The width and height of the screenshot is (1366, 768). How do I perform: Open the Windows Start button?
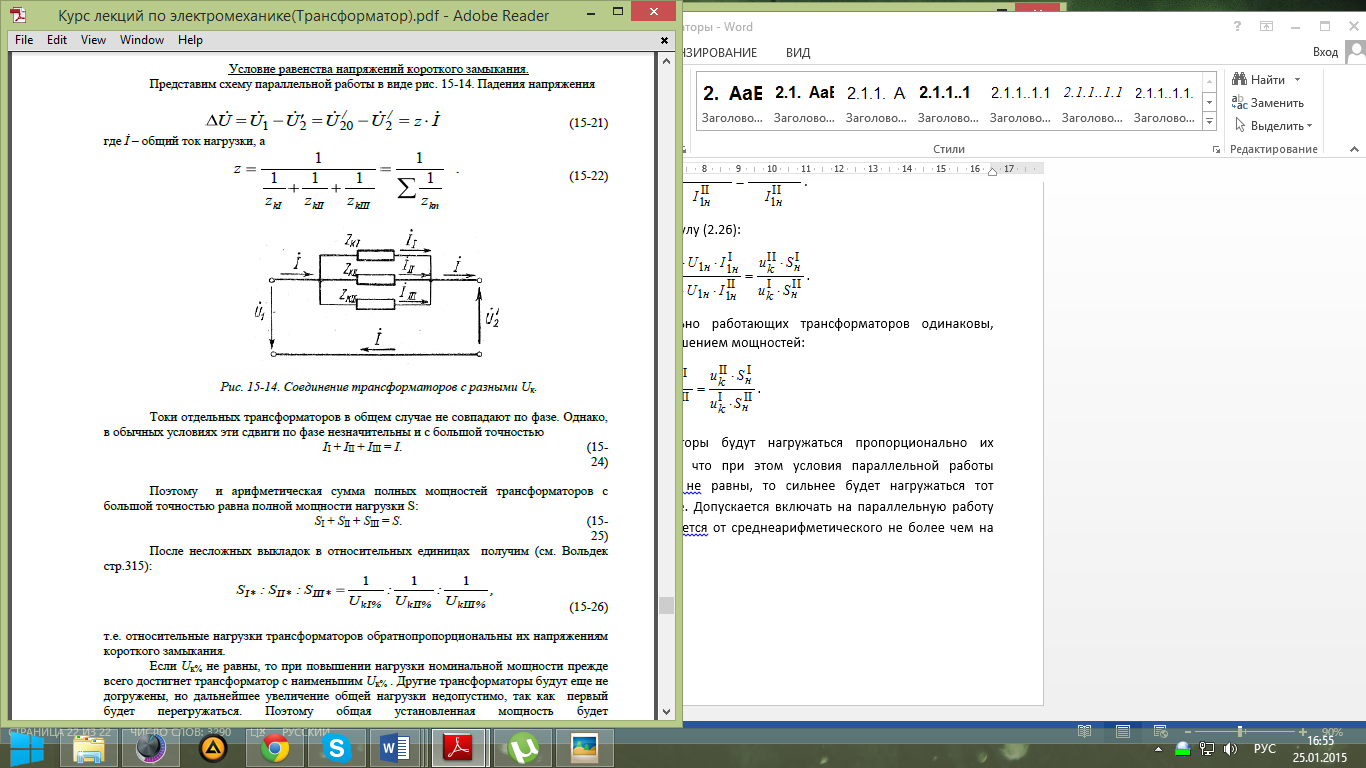coord(27,748)
